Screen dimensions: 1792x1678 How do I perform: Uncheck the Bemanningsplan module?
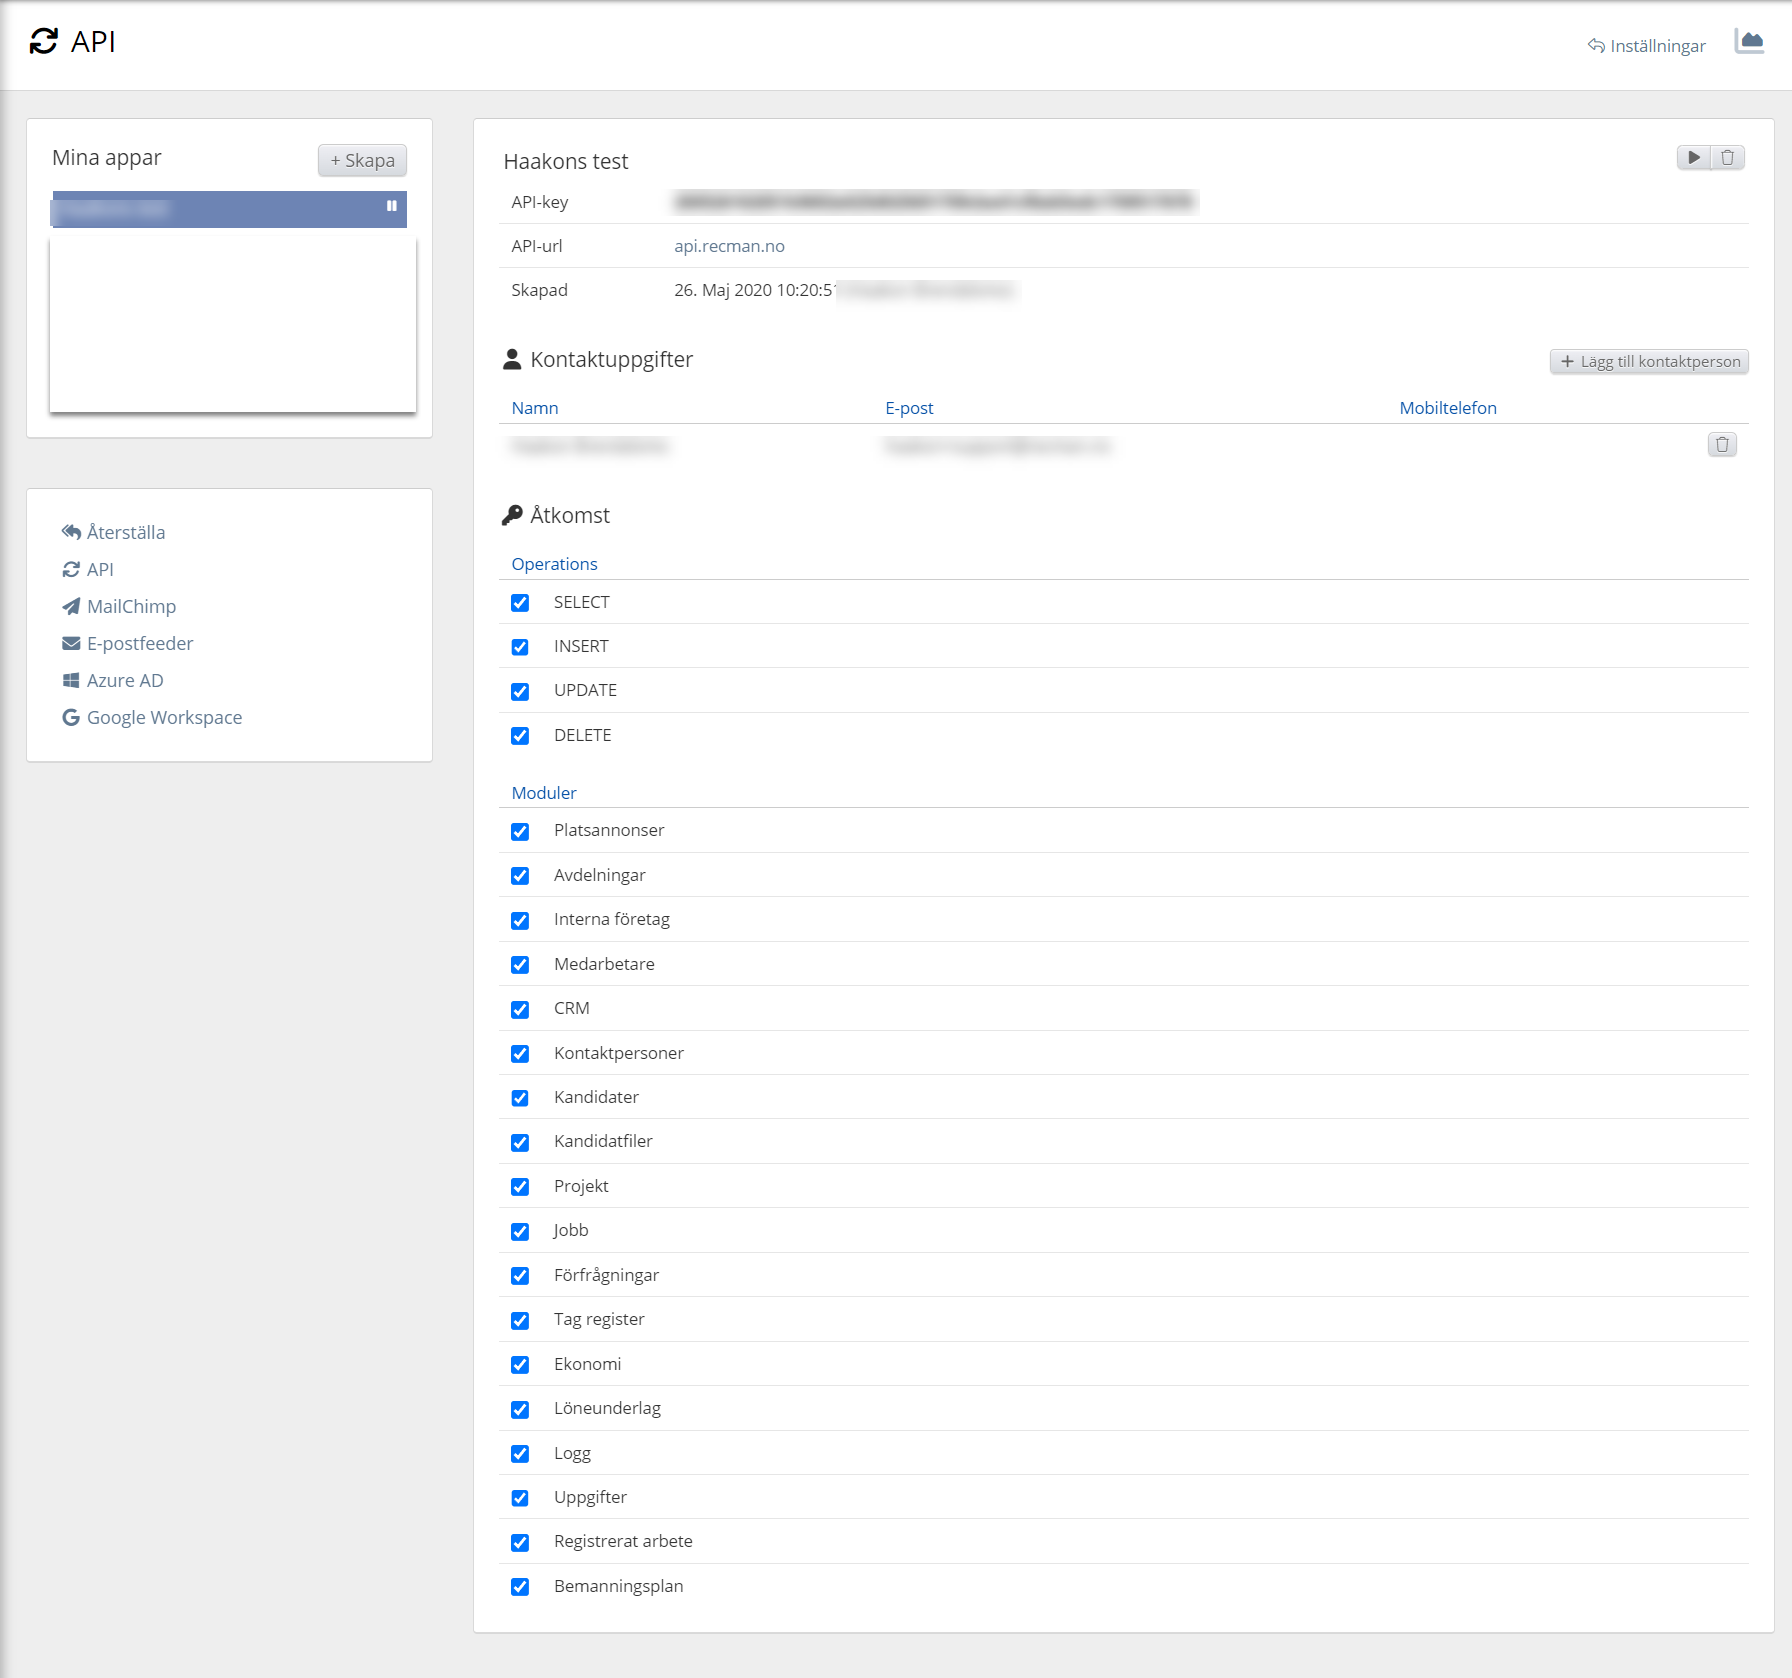[520, 1587]
